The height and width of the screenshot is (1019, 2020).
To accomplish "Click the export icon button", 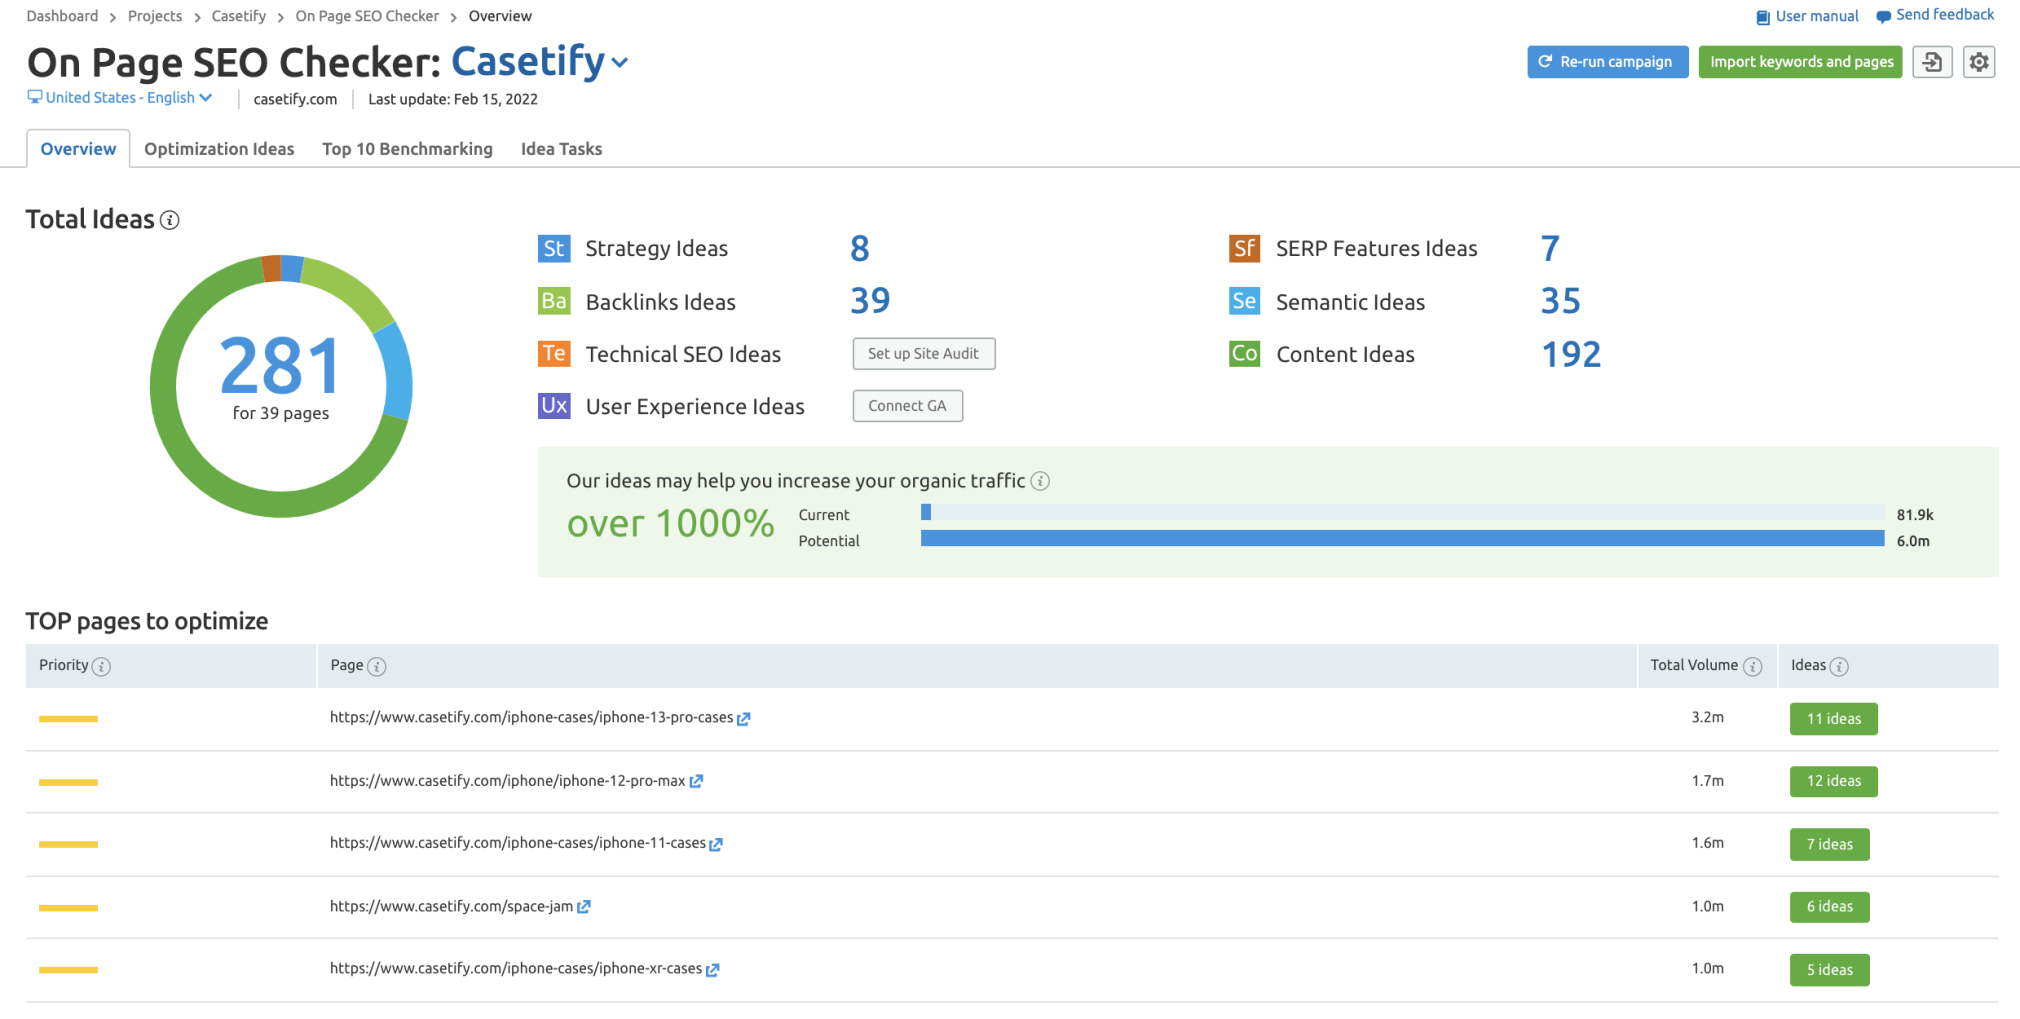I will point(1932,62).
